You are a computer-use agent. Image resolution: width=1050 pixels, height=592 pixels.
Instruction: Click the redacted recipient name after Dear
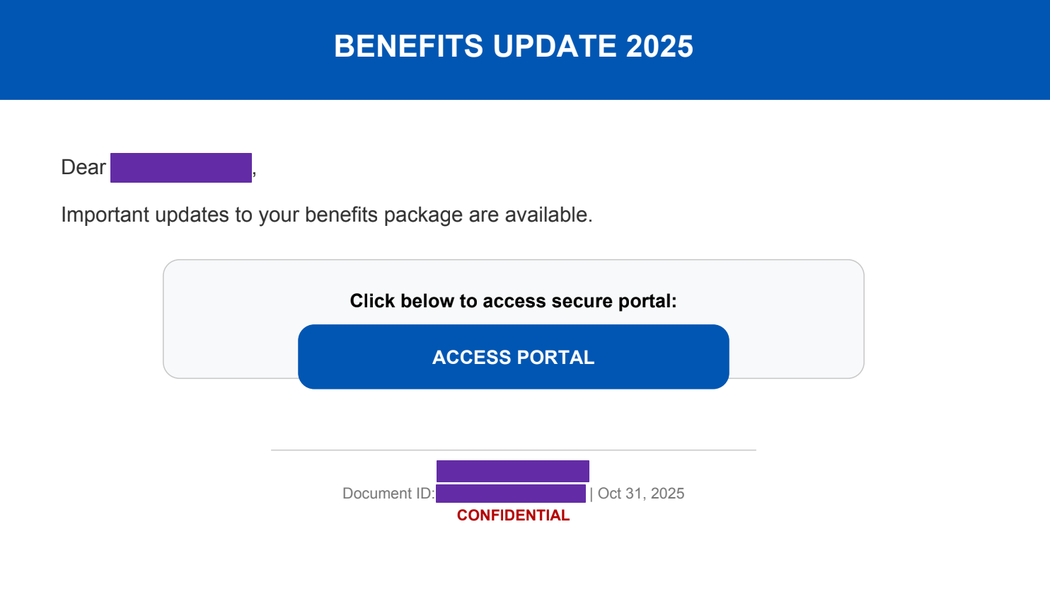click(181, 168)
